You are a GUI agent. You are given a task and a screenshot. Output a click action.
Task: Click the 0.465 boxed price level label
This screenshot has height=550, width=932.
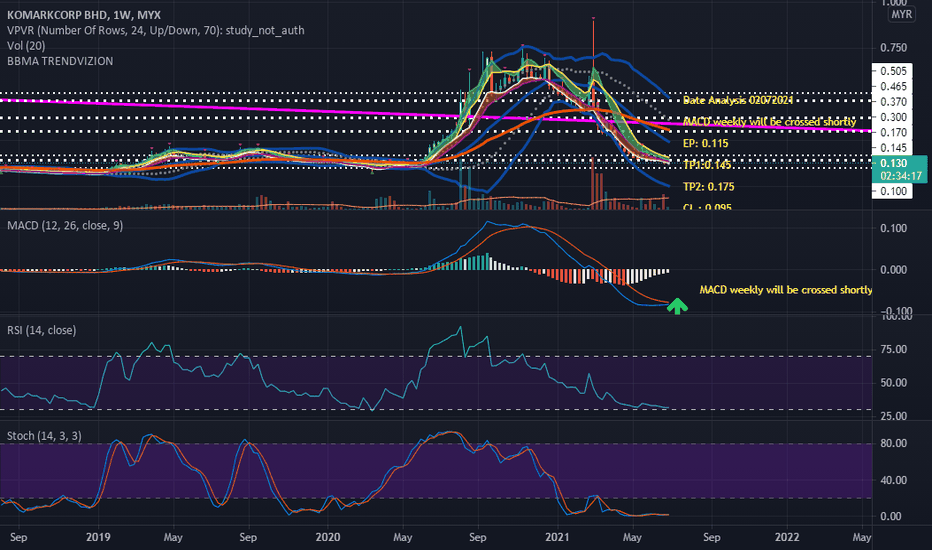pyautogui.click(x=892, y=86)
